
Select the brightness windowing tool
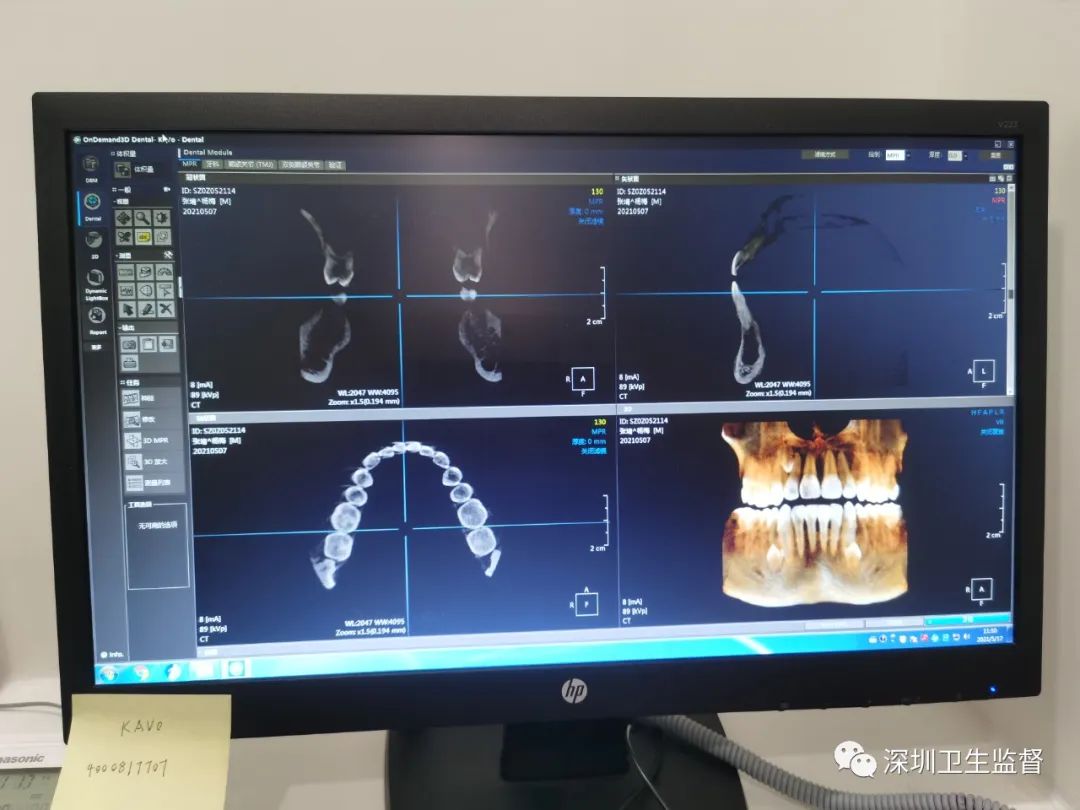(x=161, y=218)
